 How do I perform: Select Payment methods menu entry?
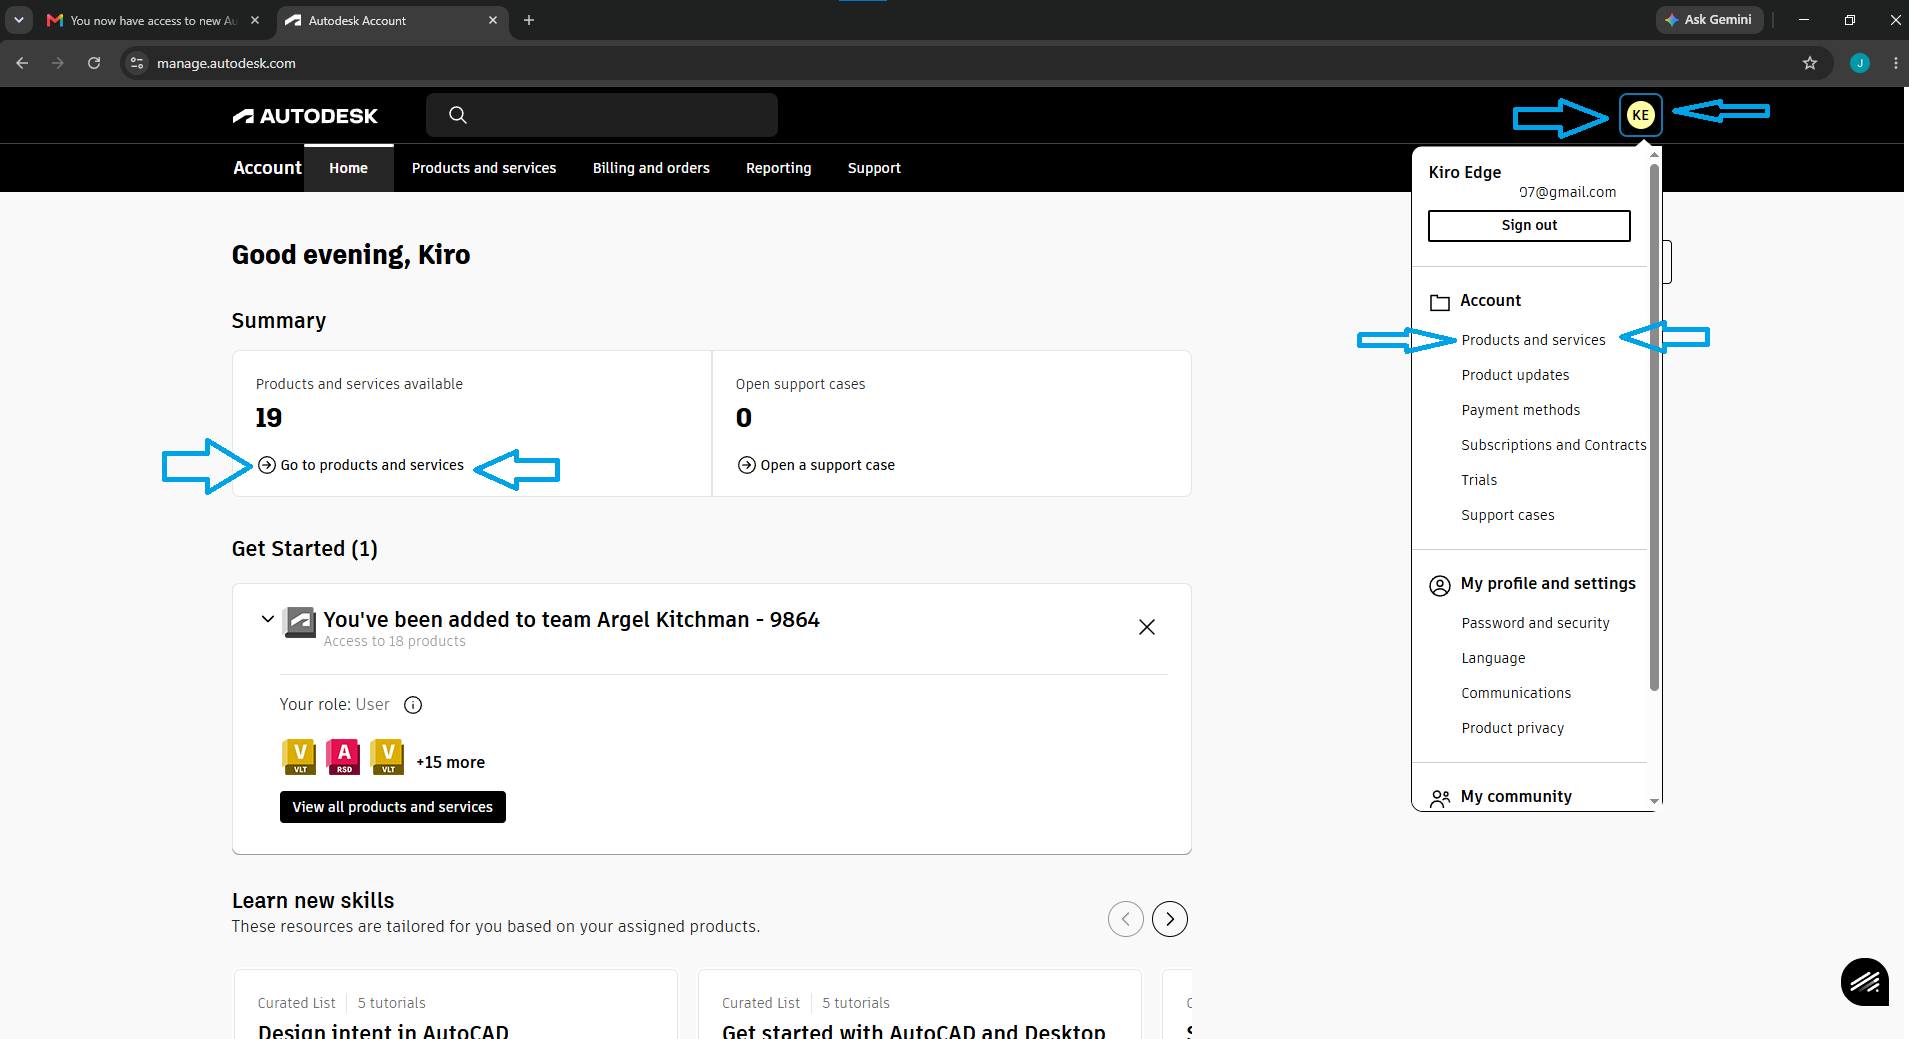tap(1520, 410)
